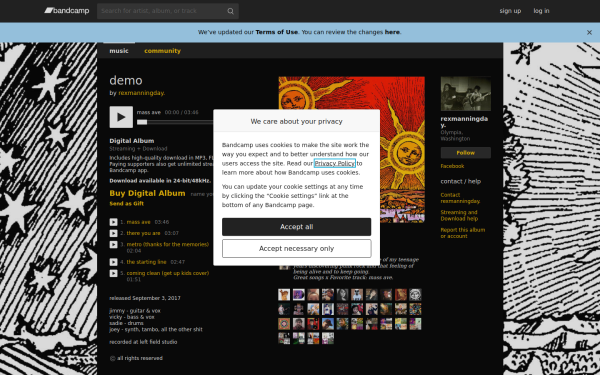Viewport: 600px width, 375px height.
Task: Click Contact rexmanningday. link
Action: (460, 198)
